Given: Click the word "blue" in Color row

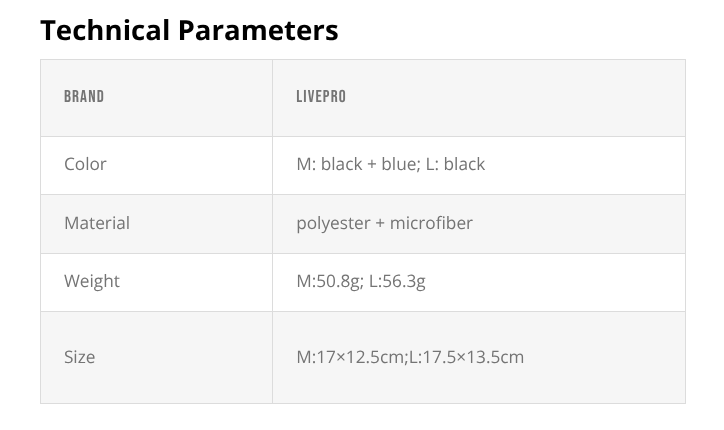Looking at the screenshot, I should [x=400, y=164].
